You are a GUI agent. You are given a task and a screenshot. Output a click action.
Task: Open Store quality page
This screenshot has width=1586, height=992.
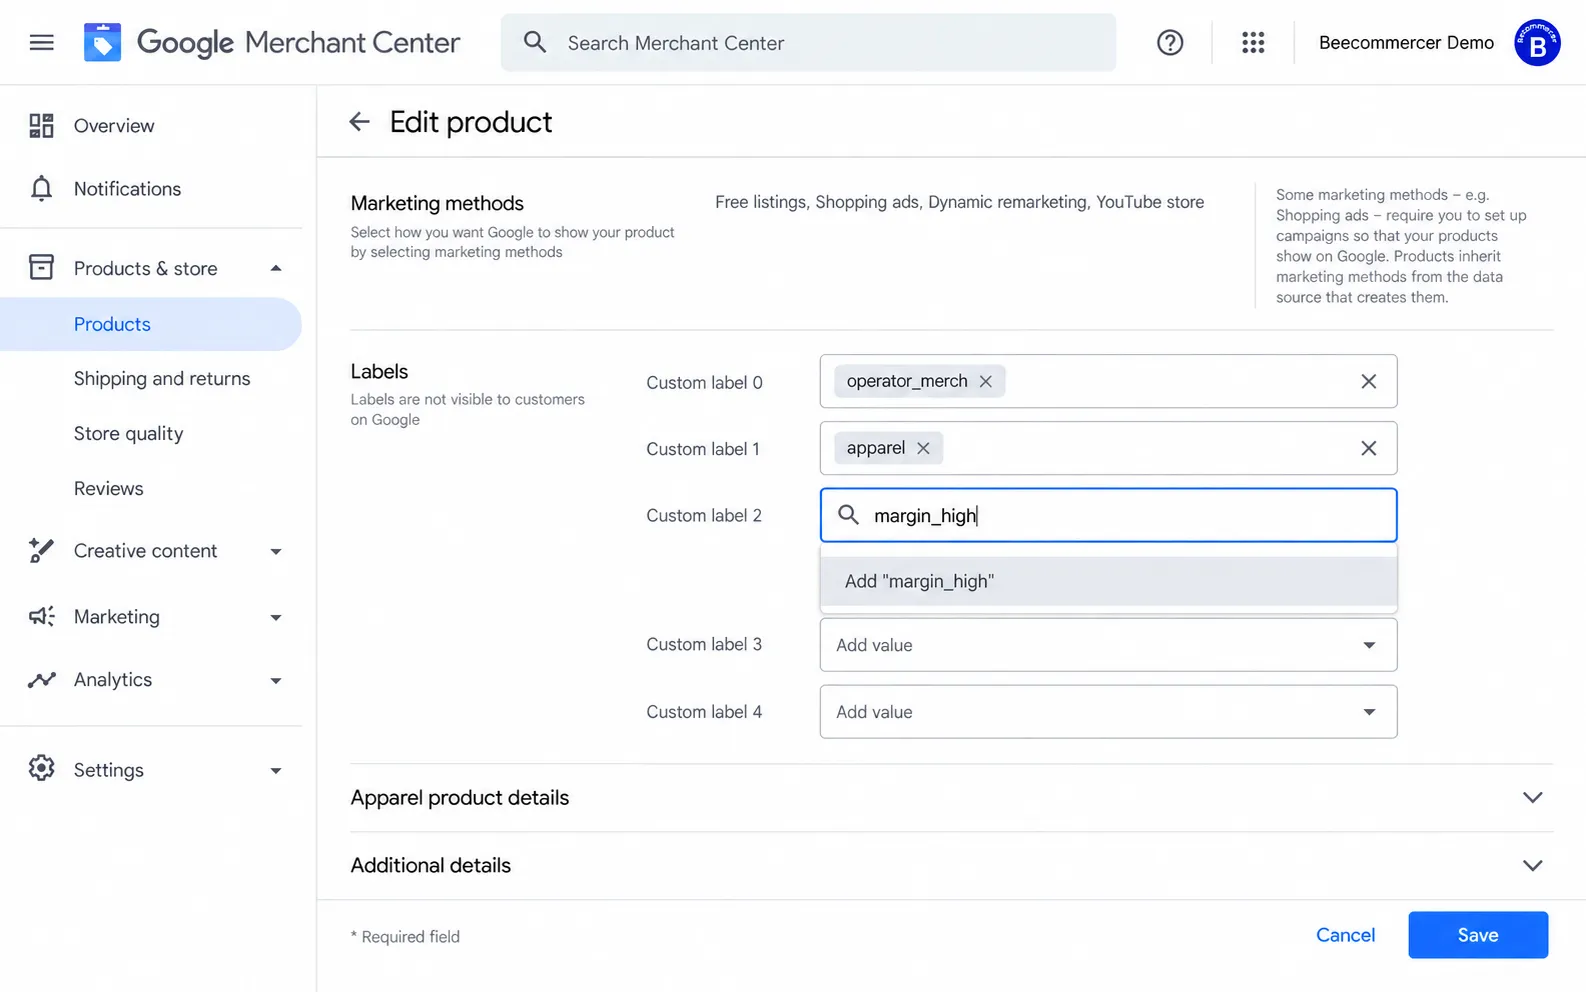point(128,434)
